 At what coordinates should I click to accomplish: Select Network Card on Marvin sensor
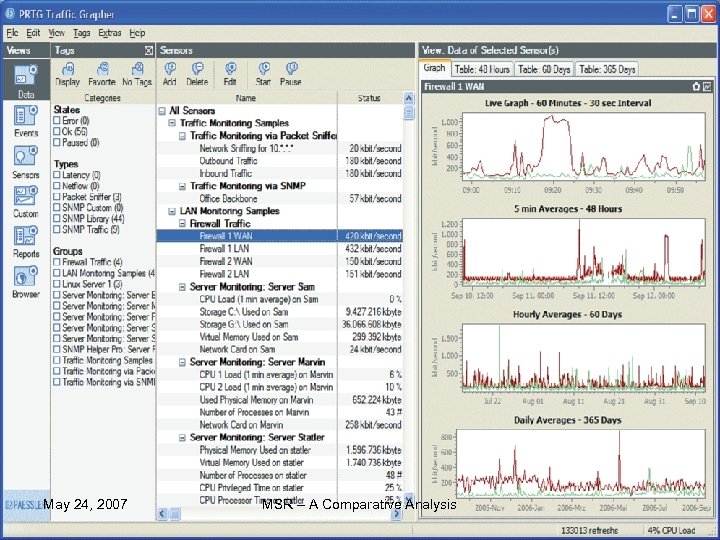280,425
